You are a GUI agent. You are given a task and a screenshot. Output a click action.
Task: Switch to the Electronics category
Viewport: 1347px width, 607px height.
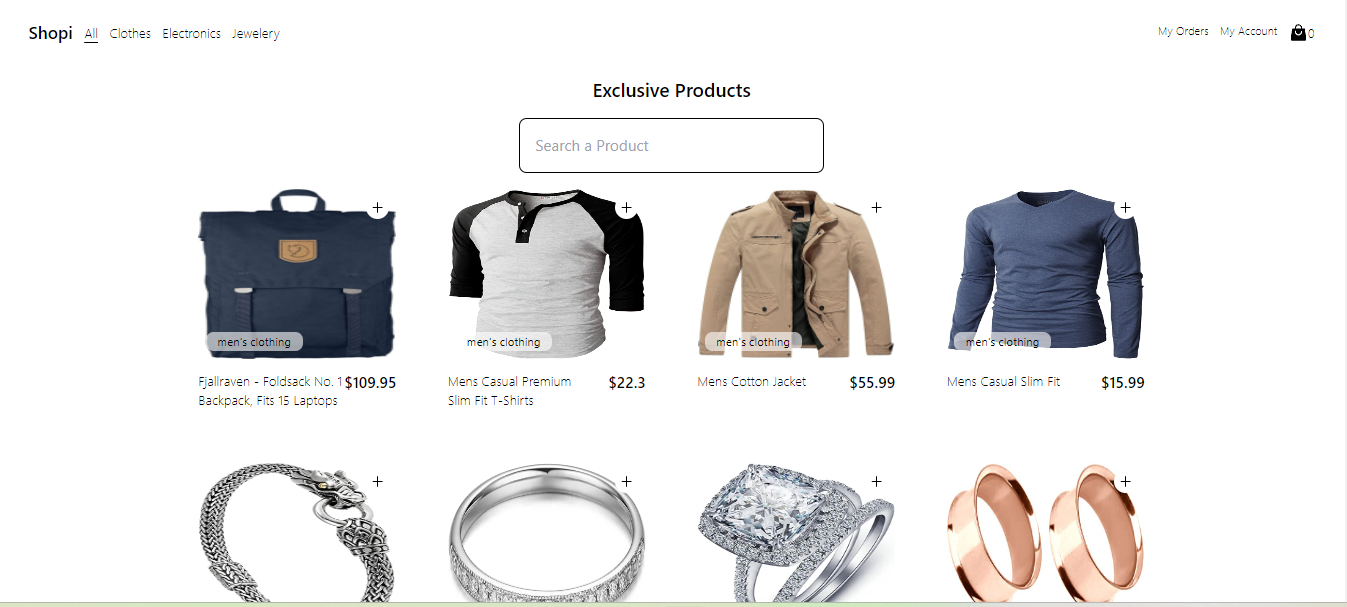191,34
